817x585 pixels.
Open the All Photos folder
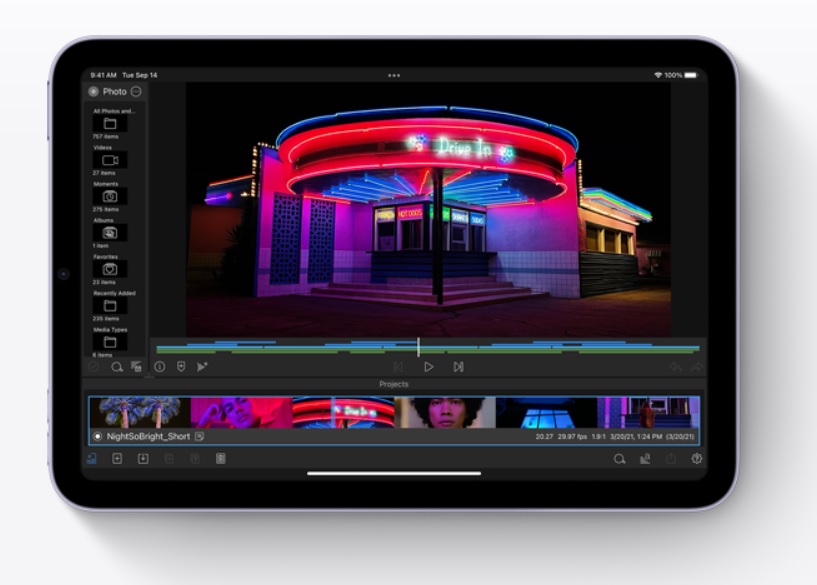[110, 123]
